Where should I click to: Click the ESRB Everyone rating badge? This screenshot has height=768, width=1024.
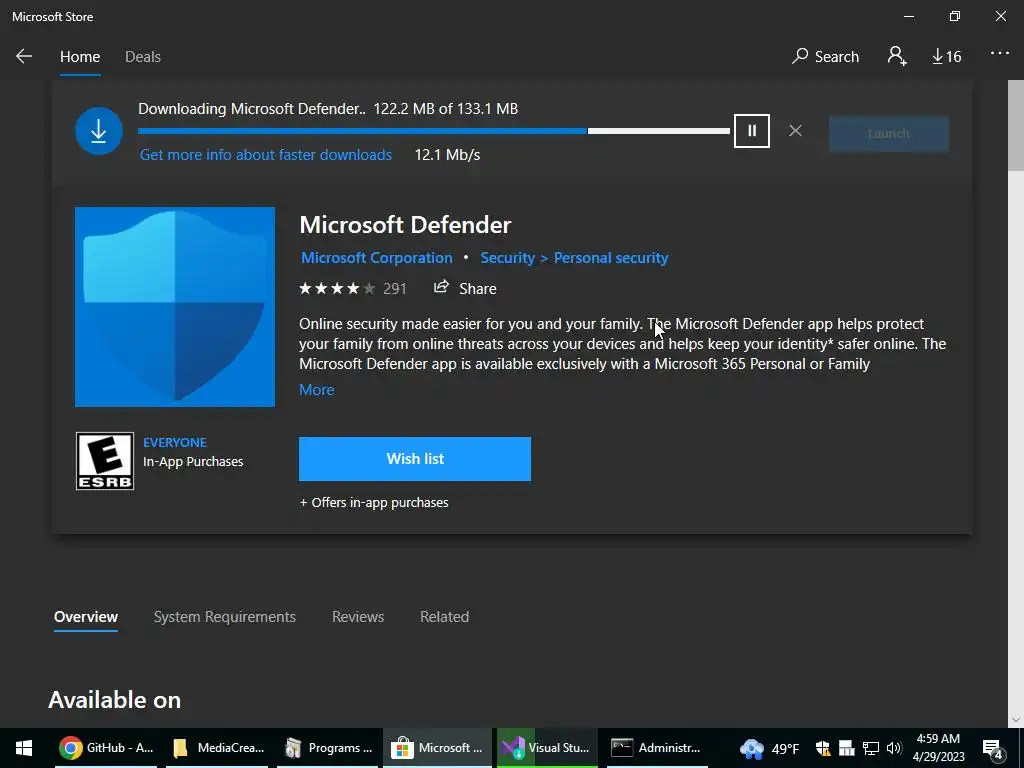(104, 461)
